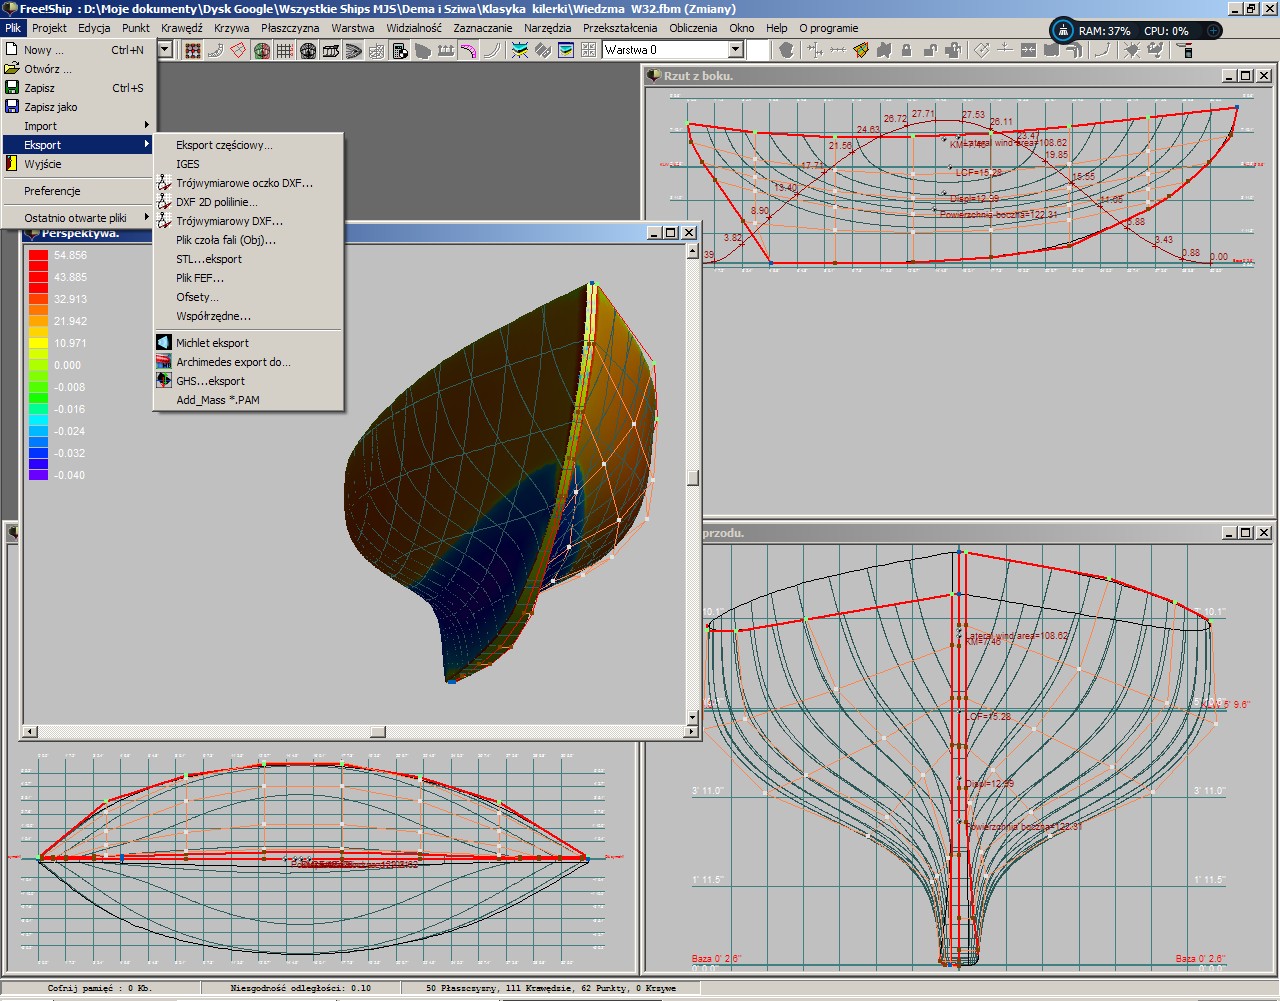Image resolution: width=1280 pixels, height=1001 pixels.
Task: Click the control net toggle icon in toolbar
Action: click(193, 50)
